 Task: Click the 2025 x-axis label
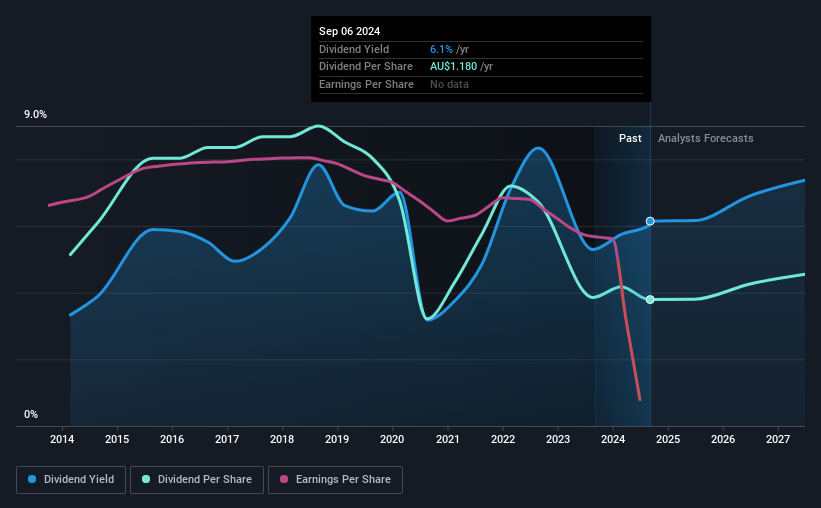(668, 439)
